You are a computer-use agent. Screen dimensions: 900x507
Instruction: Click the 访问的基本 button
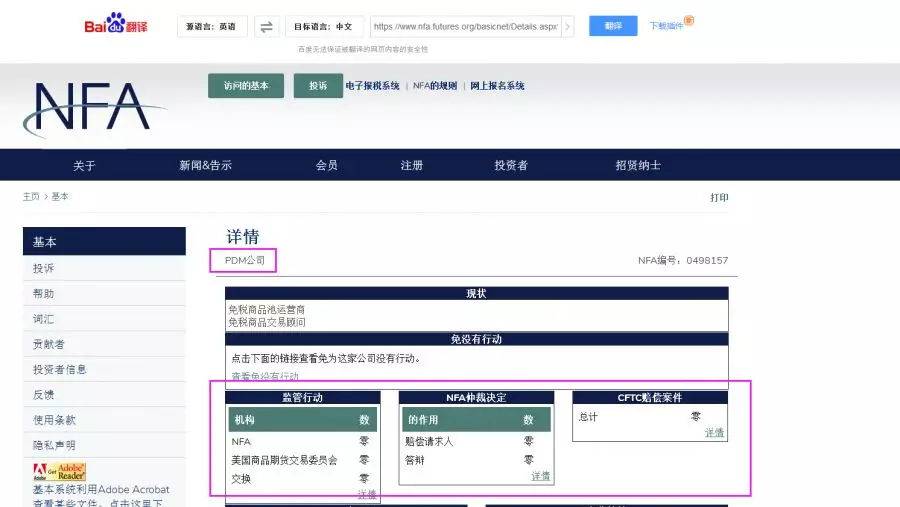tap(246, 86)
